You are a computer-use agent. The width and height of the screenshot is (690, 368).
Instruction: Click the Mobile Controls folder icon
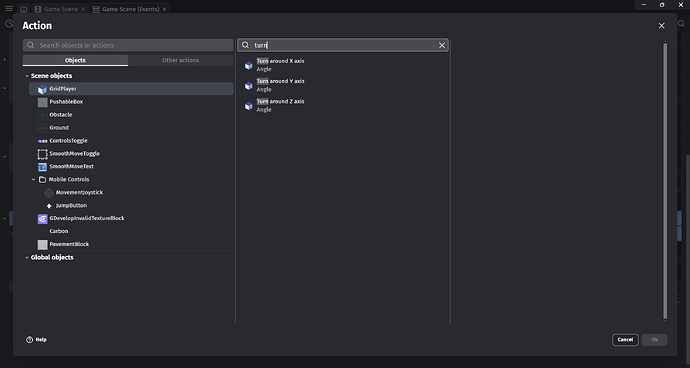pos(42,180)
